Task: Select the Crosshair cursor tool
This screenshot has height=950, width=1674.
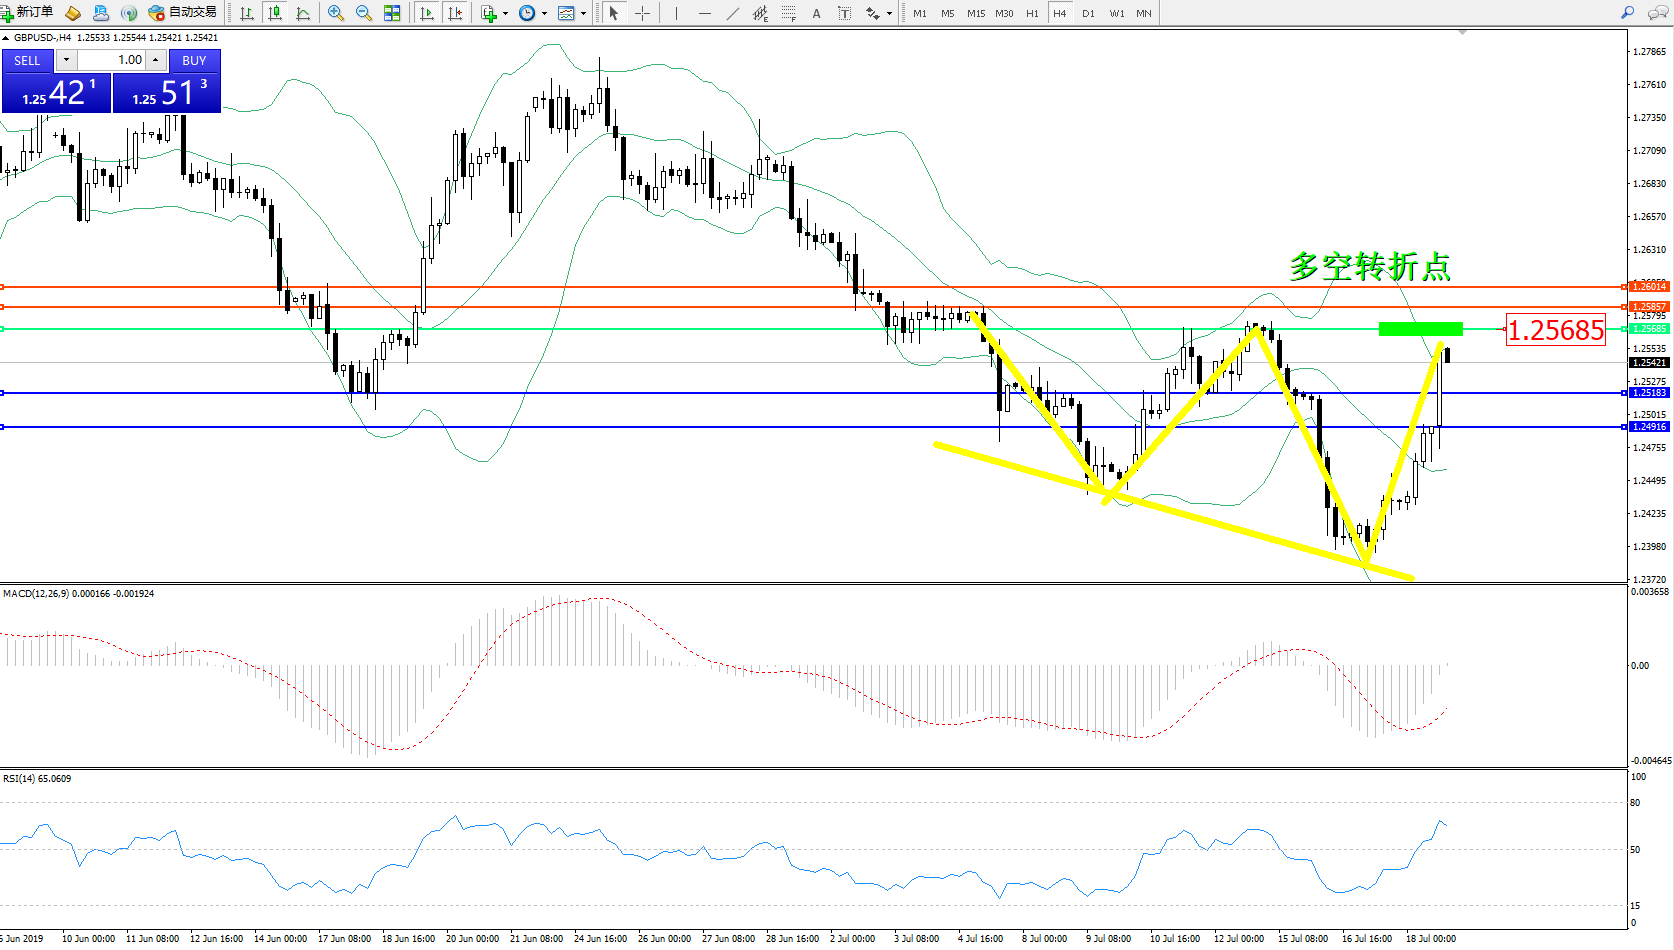Action: (x=642, y=13)
